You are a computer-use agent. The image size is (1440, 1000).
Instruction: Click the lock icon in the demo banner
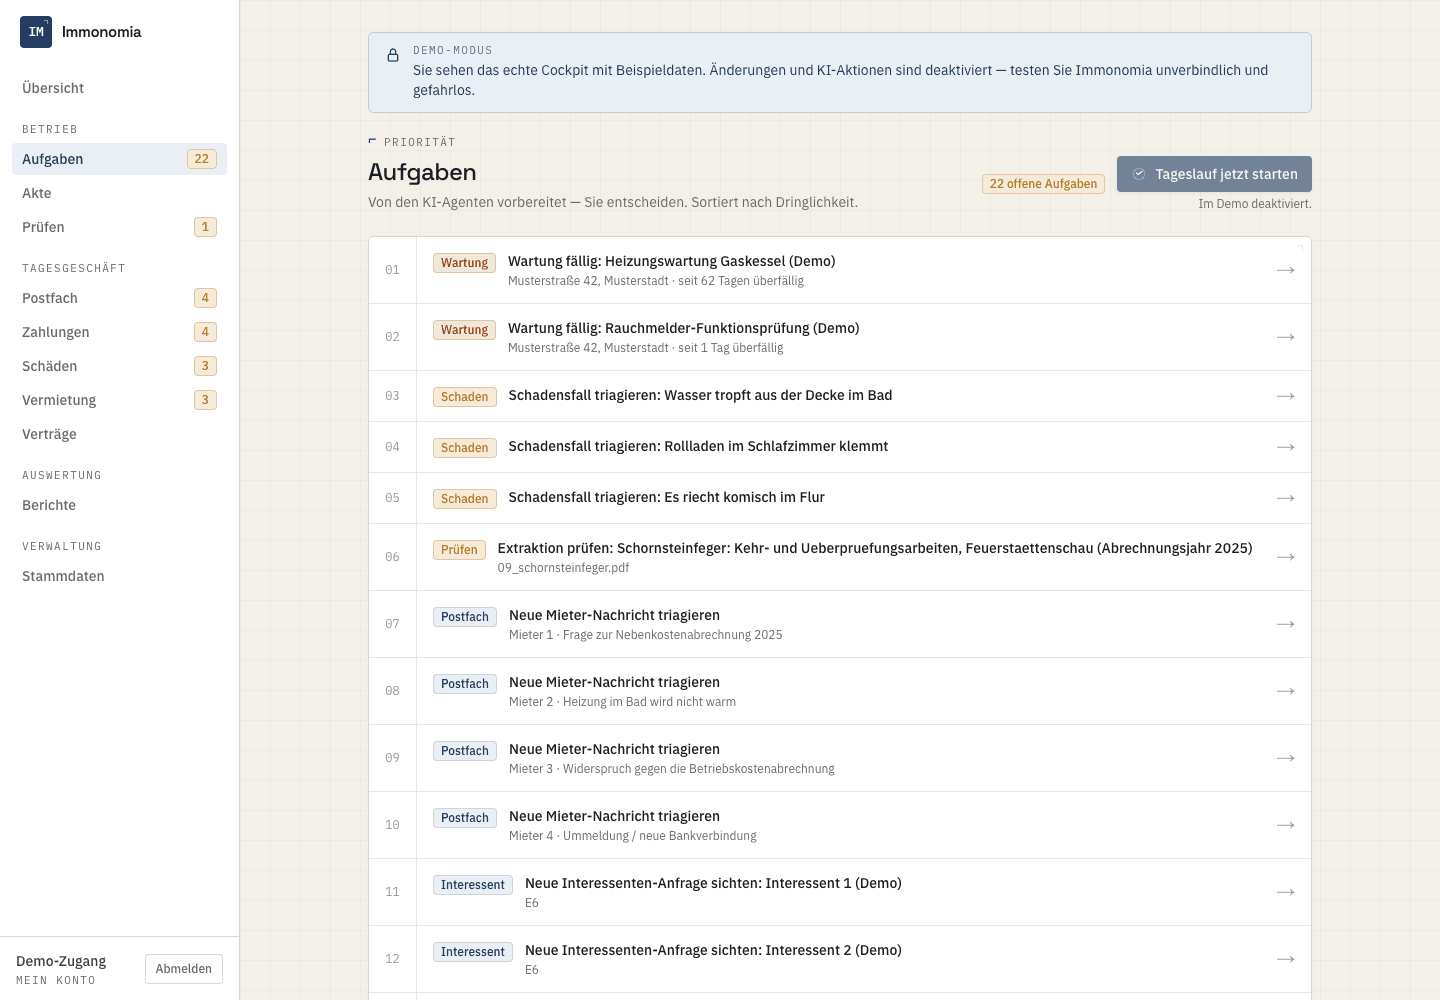(x=393, y=56)
